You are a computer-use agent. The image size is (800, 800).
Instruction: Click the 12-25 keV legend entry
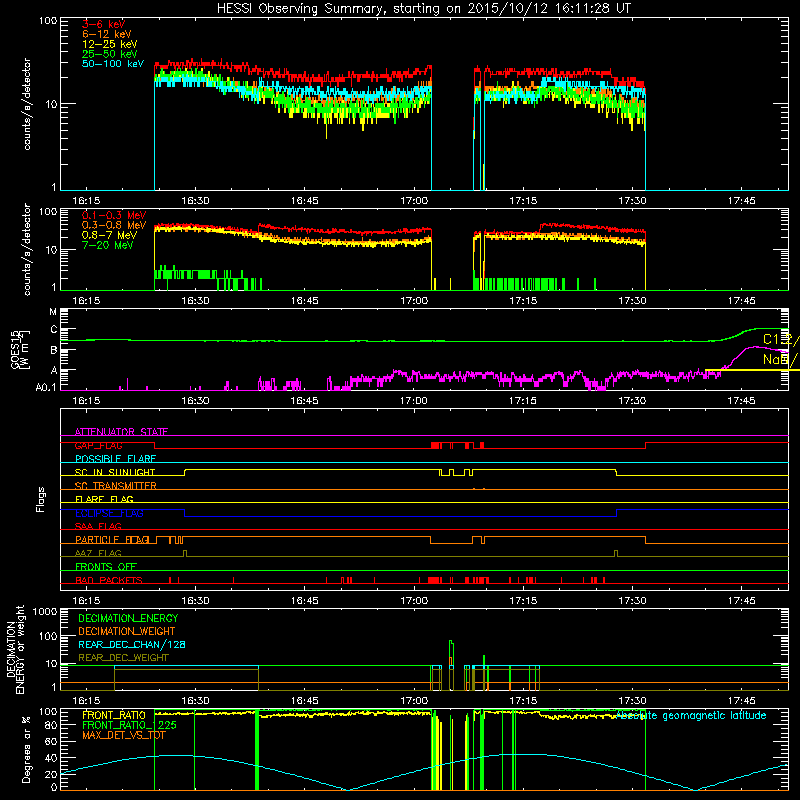point(109,44)
